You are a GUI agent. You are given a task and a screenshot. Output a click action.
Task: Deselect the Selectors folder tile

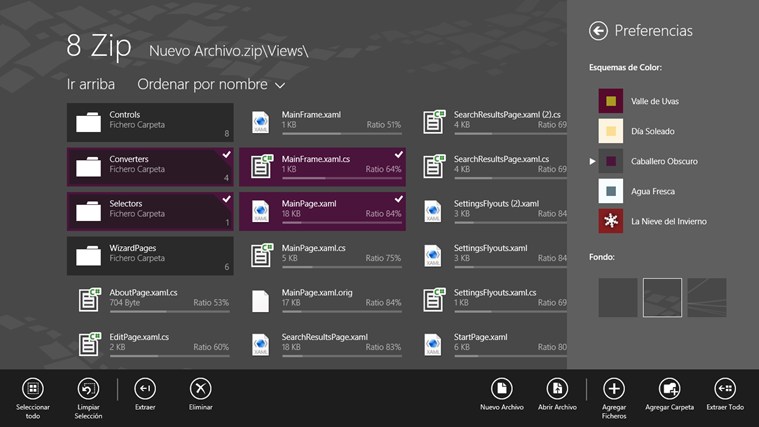[x=150, y=210]
